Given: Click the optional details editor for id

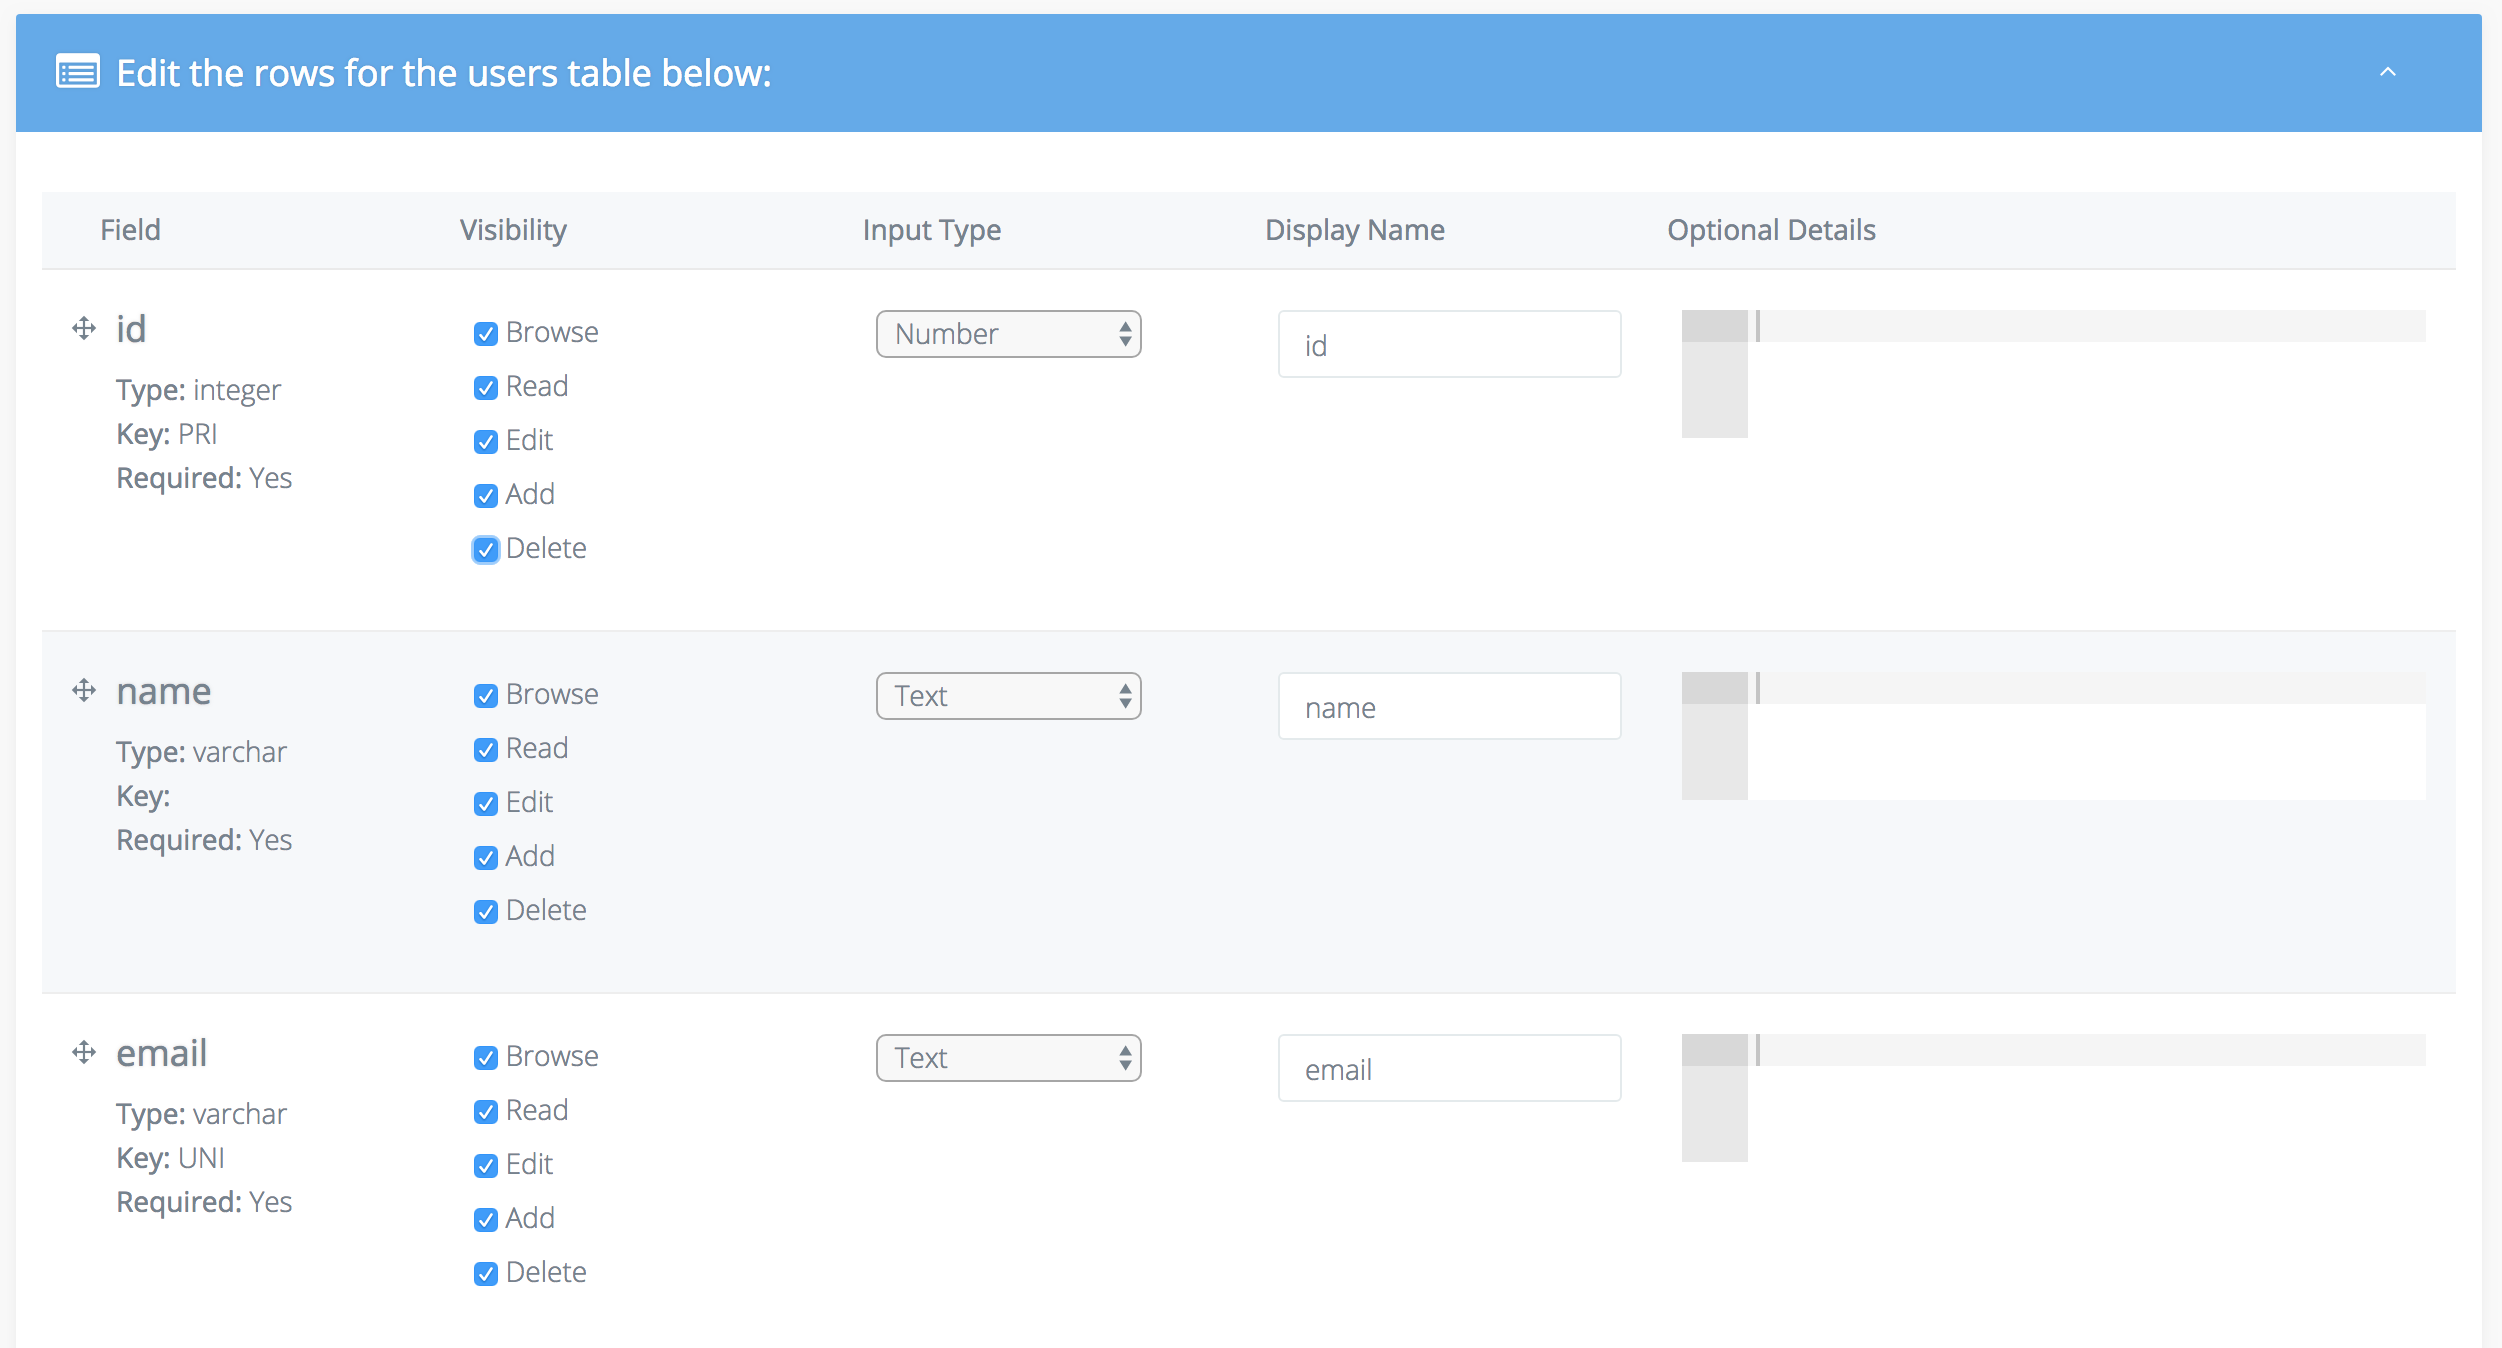Looking at the screenshot, I should pyautogui.click(x=2053, y=374).
